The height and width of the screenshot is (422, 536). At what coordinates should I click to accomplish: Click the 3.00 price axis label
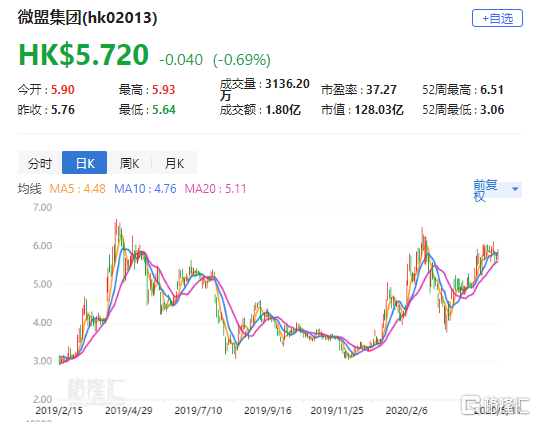coord(42,361)
